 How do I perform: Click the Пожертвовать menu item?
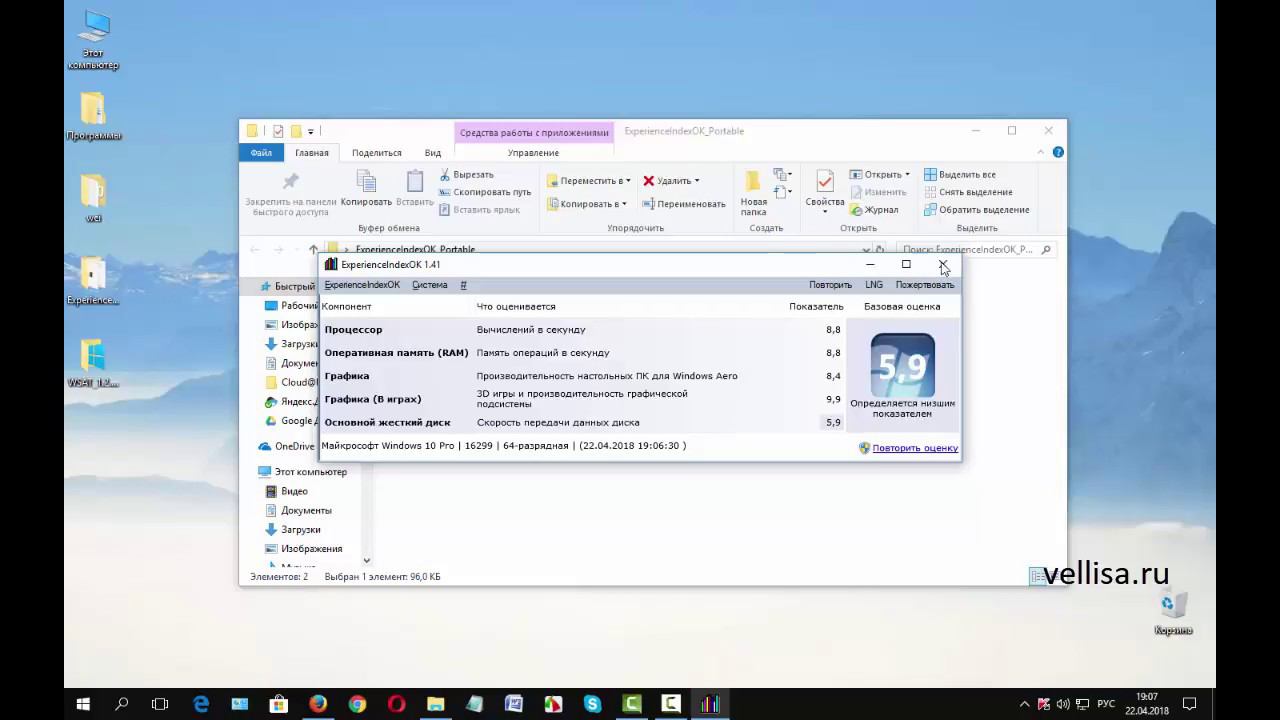[925, 285]
